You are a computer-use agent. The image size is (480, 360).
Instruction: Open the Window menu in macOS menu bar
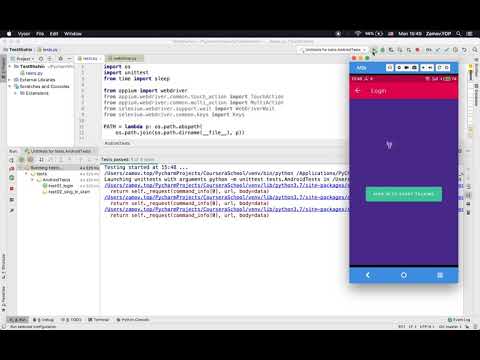tap(73, 34)
